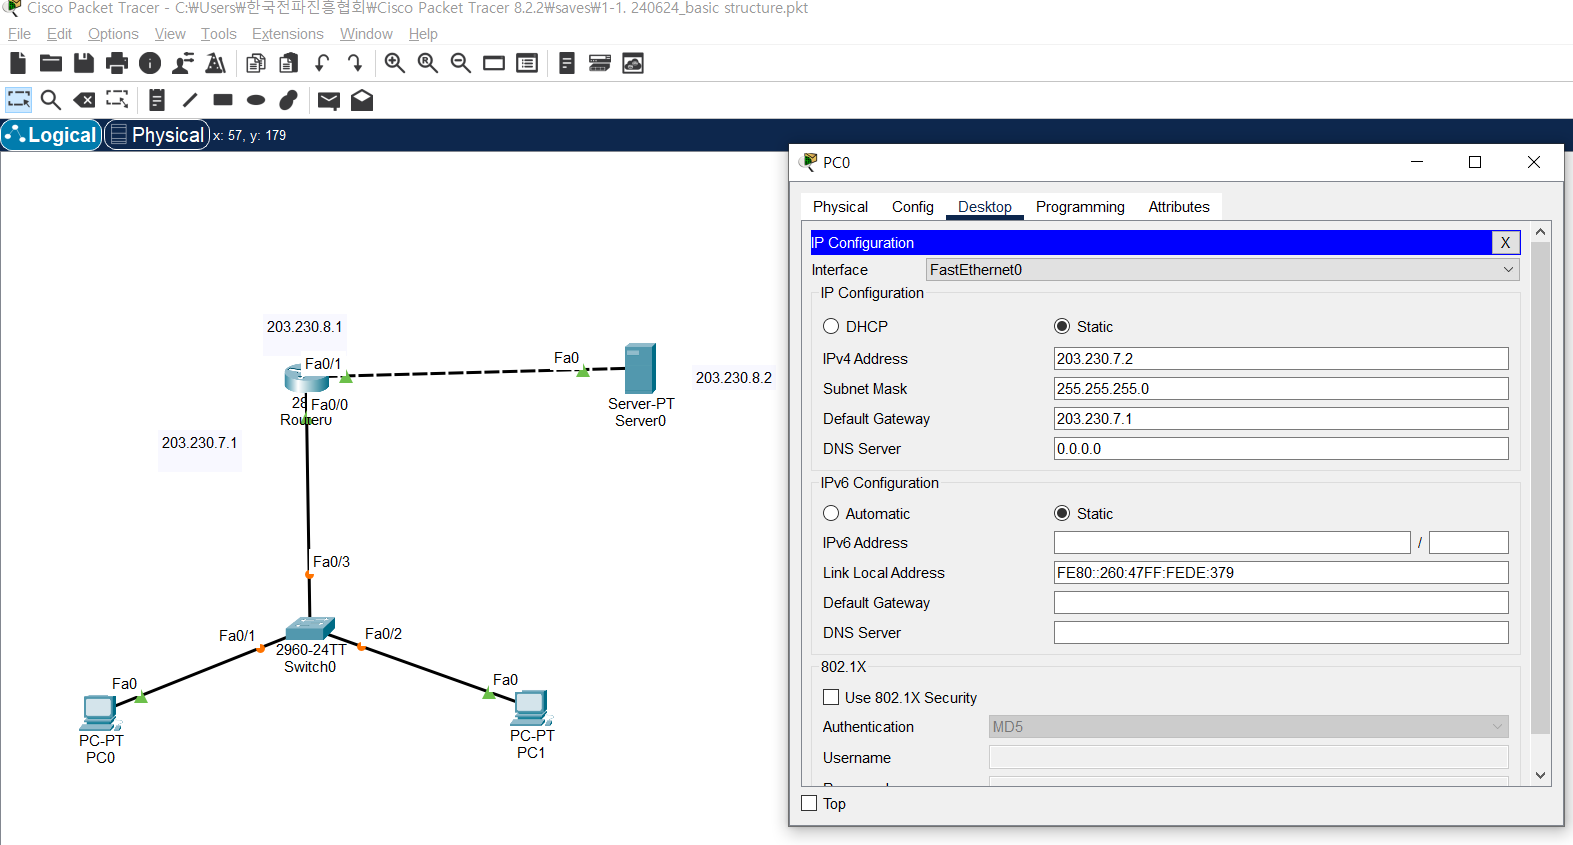Screen dimensions: 1573x845
Task: Click the Copy icon
Action: pyautogui.click(x=256, y=63)
